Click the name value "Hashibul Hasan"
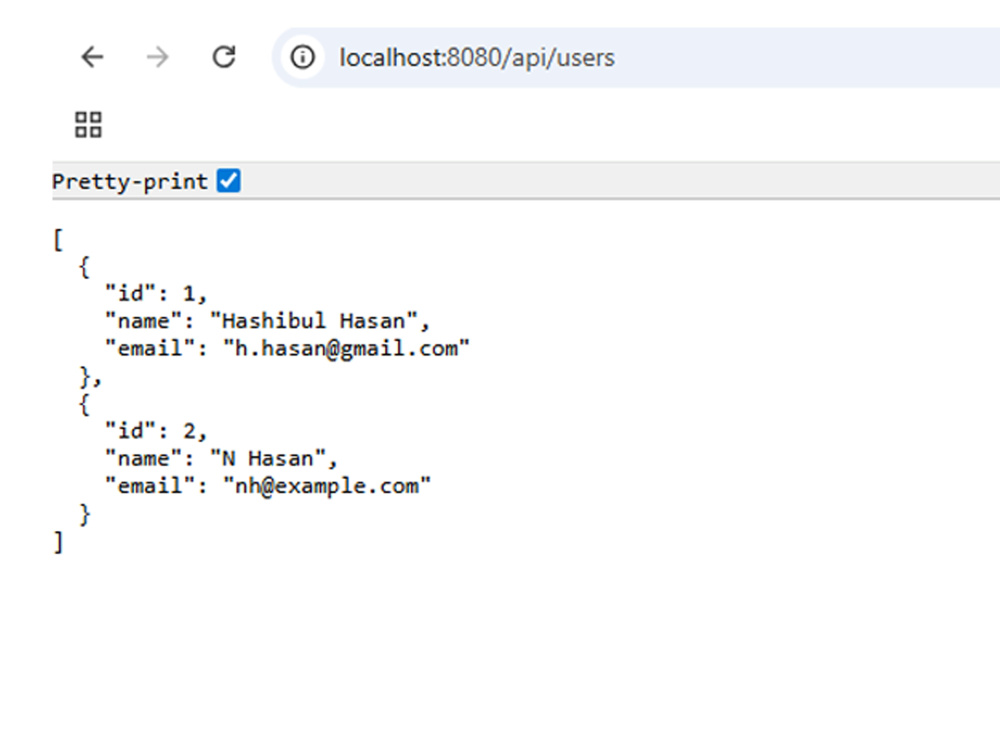Screen dimensions: 1000x750 coord(313,321)
